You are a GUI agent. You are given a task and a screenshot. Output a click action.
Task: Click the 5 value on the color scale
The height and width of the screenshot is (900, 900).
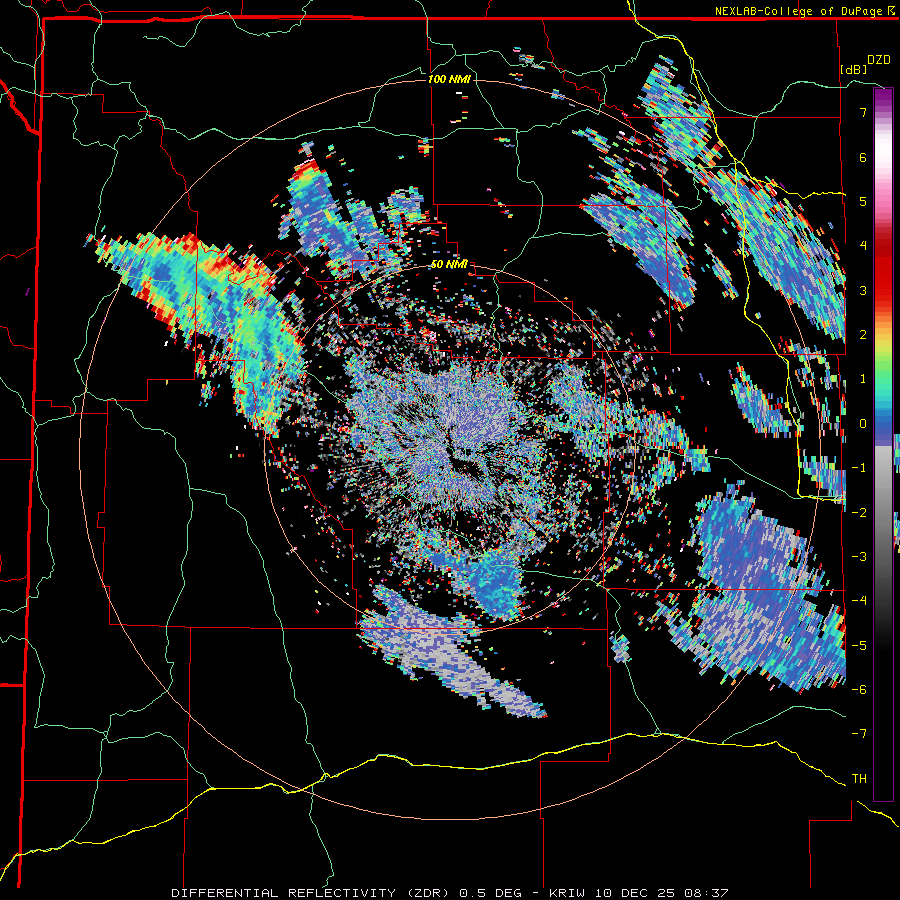[863, 201]
